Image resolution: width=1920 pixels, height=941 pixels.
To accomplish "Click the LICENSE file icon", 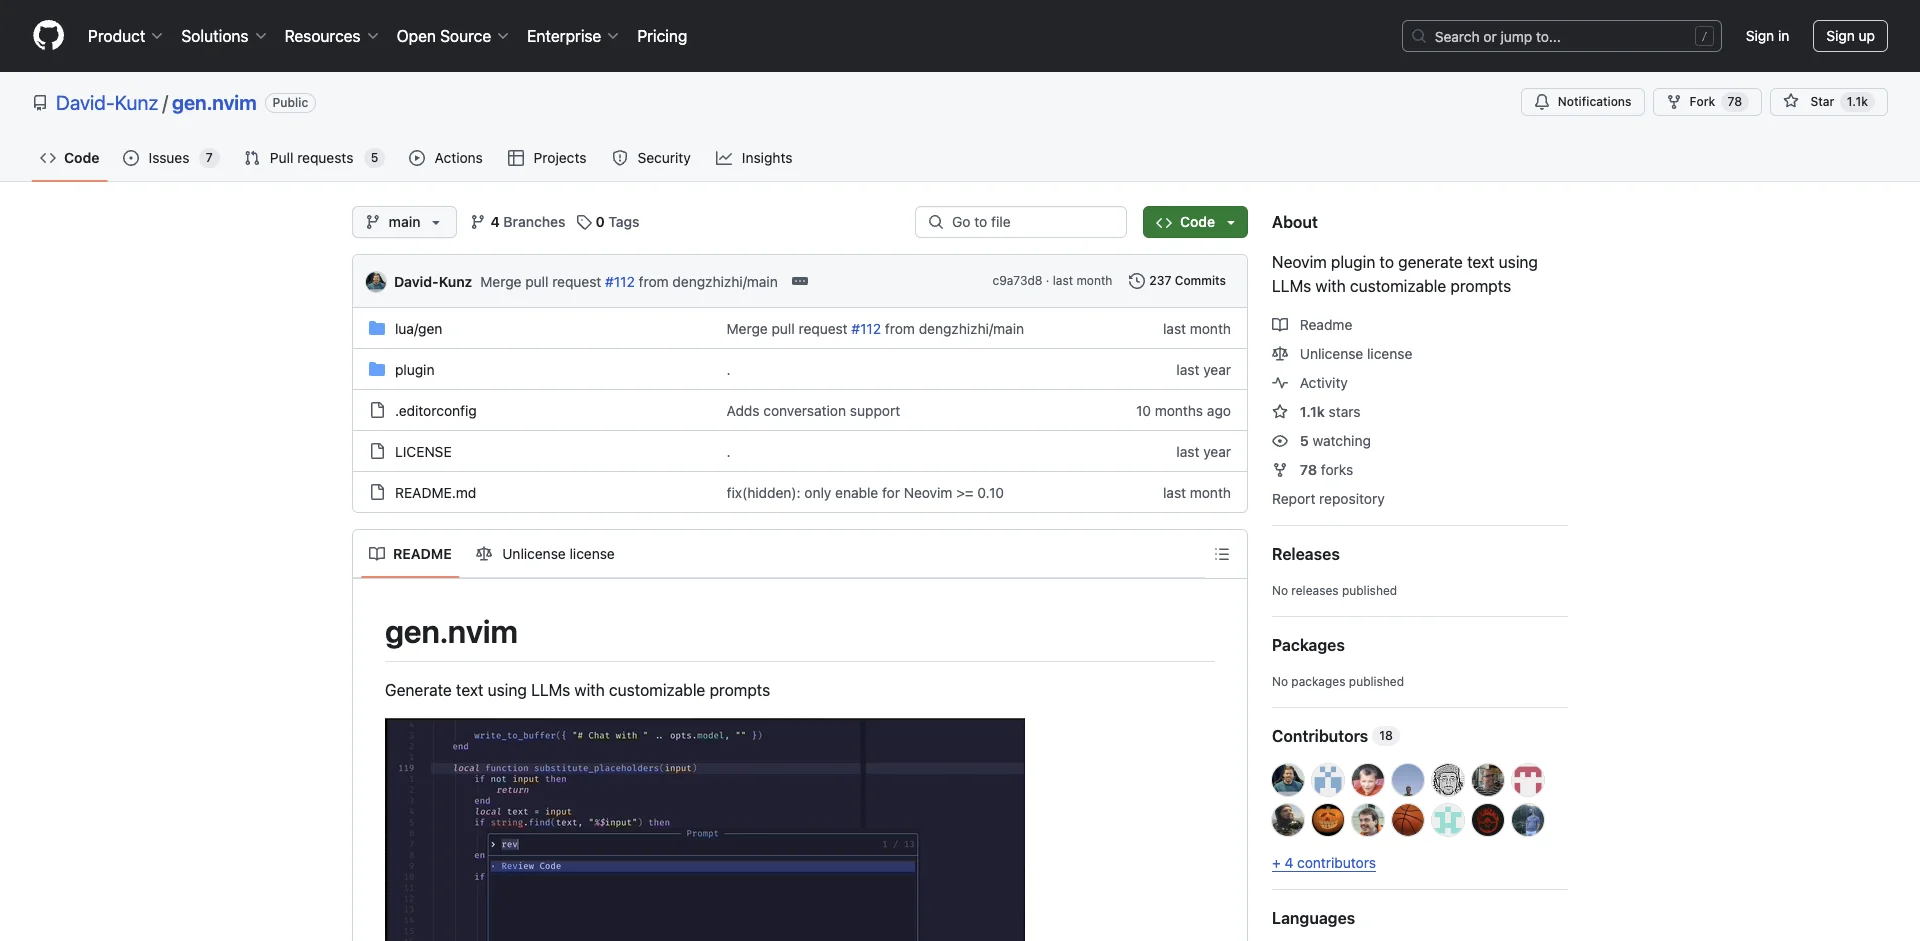I will pos(377,451).
